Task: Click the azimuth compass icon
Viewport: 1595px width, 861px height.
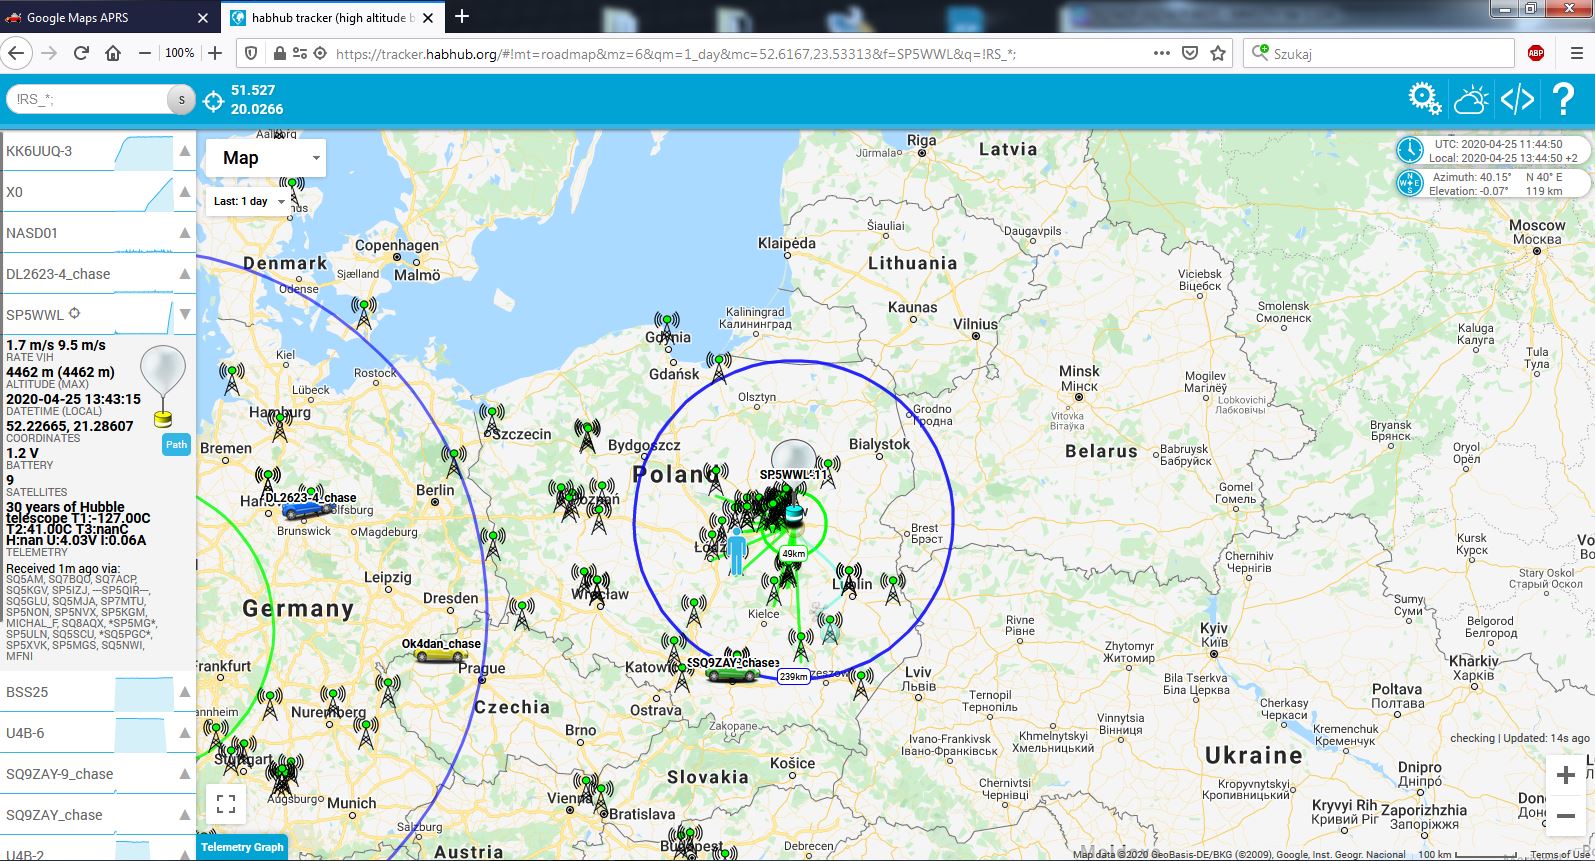Action: [x=1410, y=183]
